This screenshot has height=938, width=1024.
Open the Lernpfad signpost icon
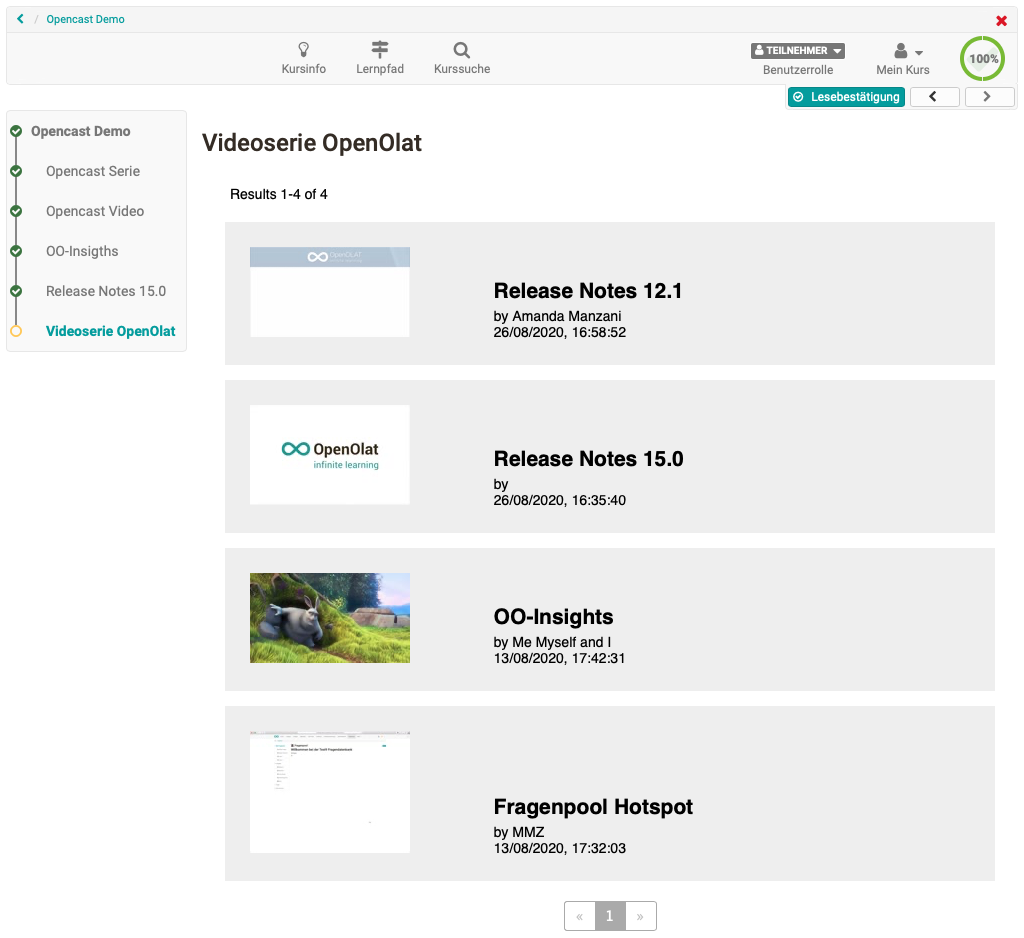[380, 50]
